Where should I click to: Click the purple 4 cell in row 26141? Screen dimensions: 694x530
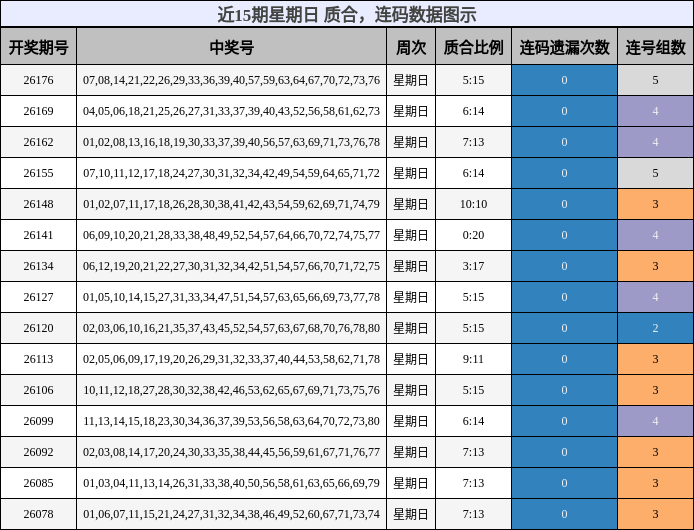tap(655, 235)
